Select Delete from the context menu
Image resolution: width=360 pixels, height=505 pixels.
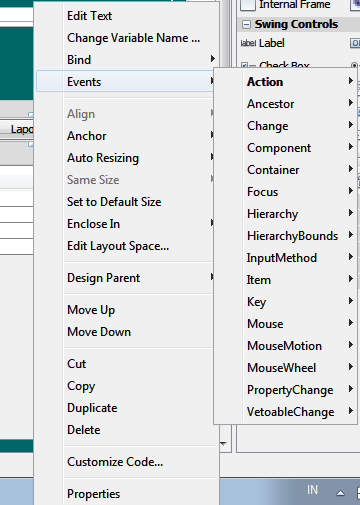127,430
